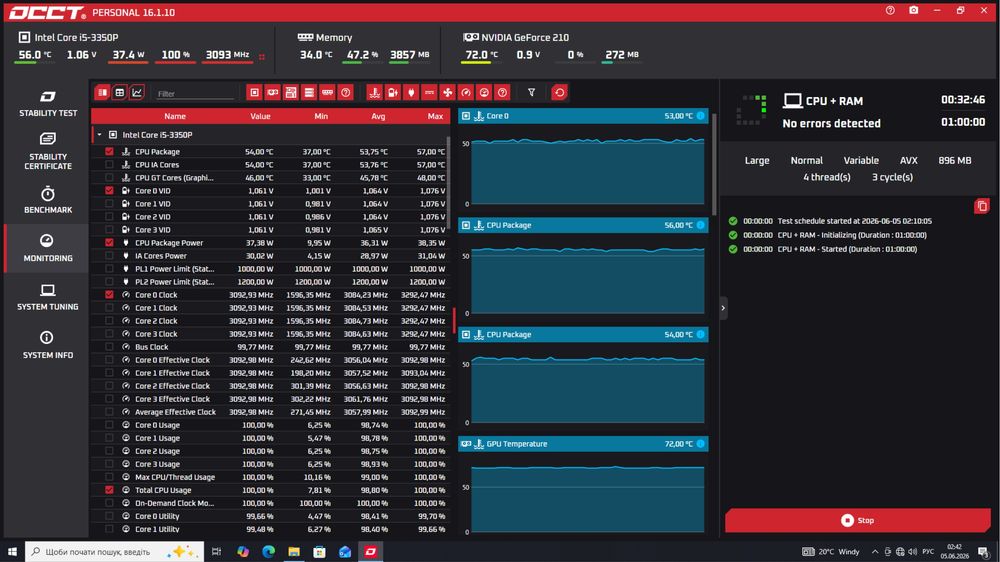
Task: Stop the running CPU + RAM test
Action: [857, 521]
